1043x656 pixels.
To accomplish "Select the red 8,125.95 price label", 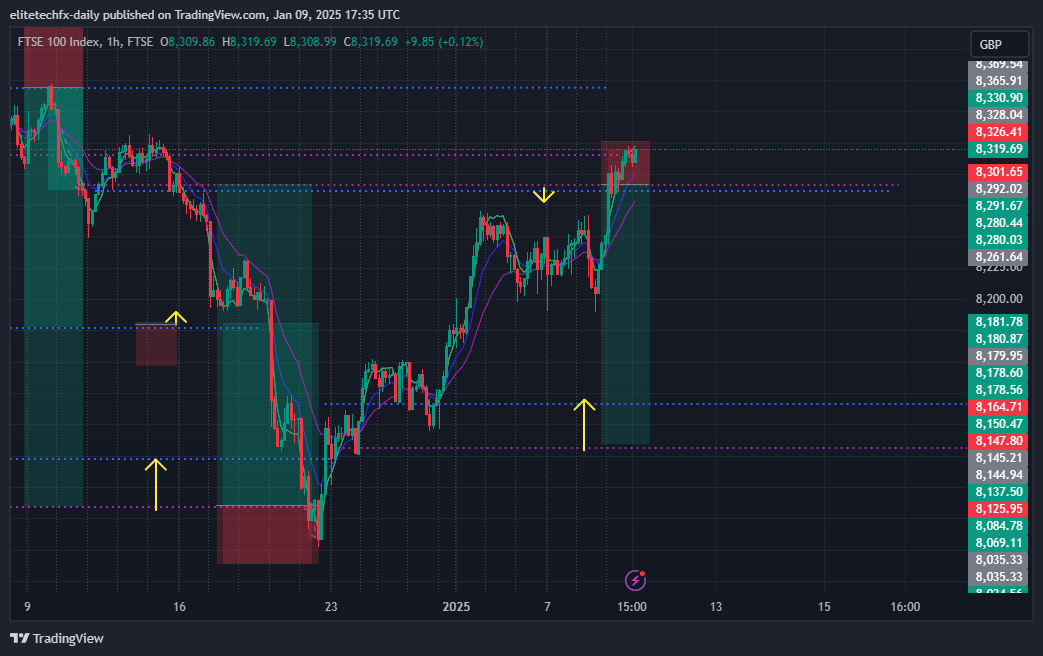I will pos(998,508).
